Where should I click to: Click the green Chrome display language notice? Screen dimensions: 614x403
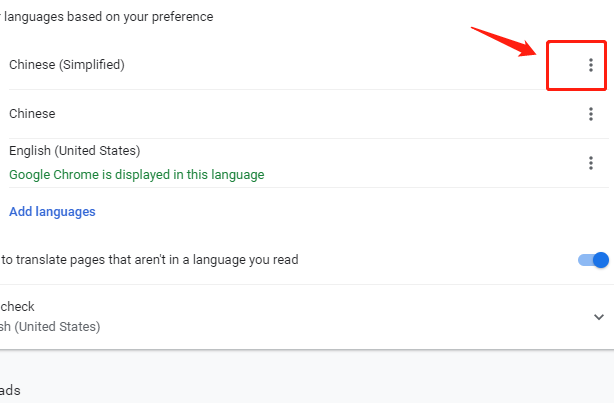pos(137,175)
